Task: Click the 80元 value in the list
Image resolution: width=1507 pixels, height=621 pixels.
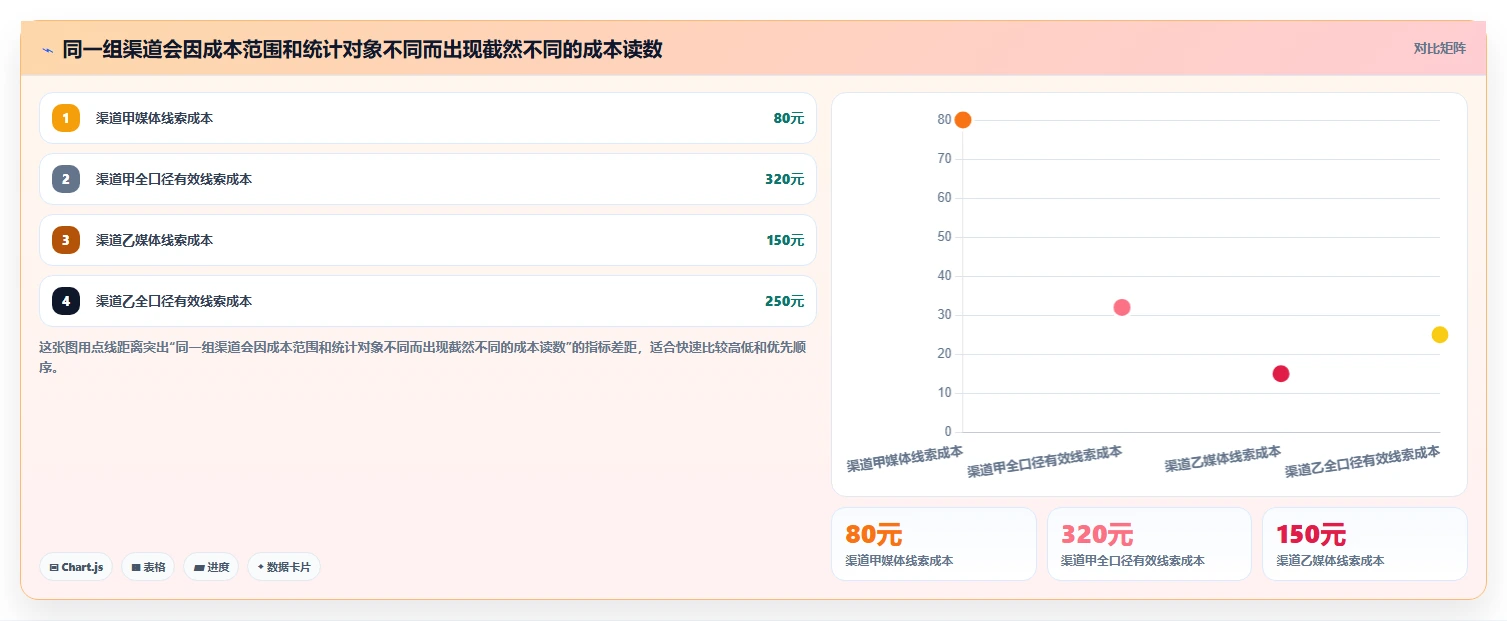Action: tap(788, 118)
